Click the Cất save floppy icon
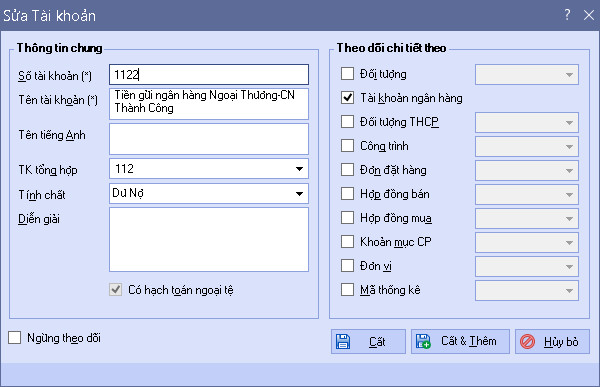 click(x=343, y=341)
